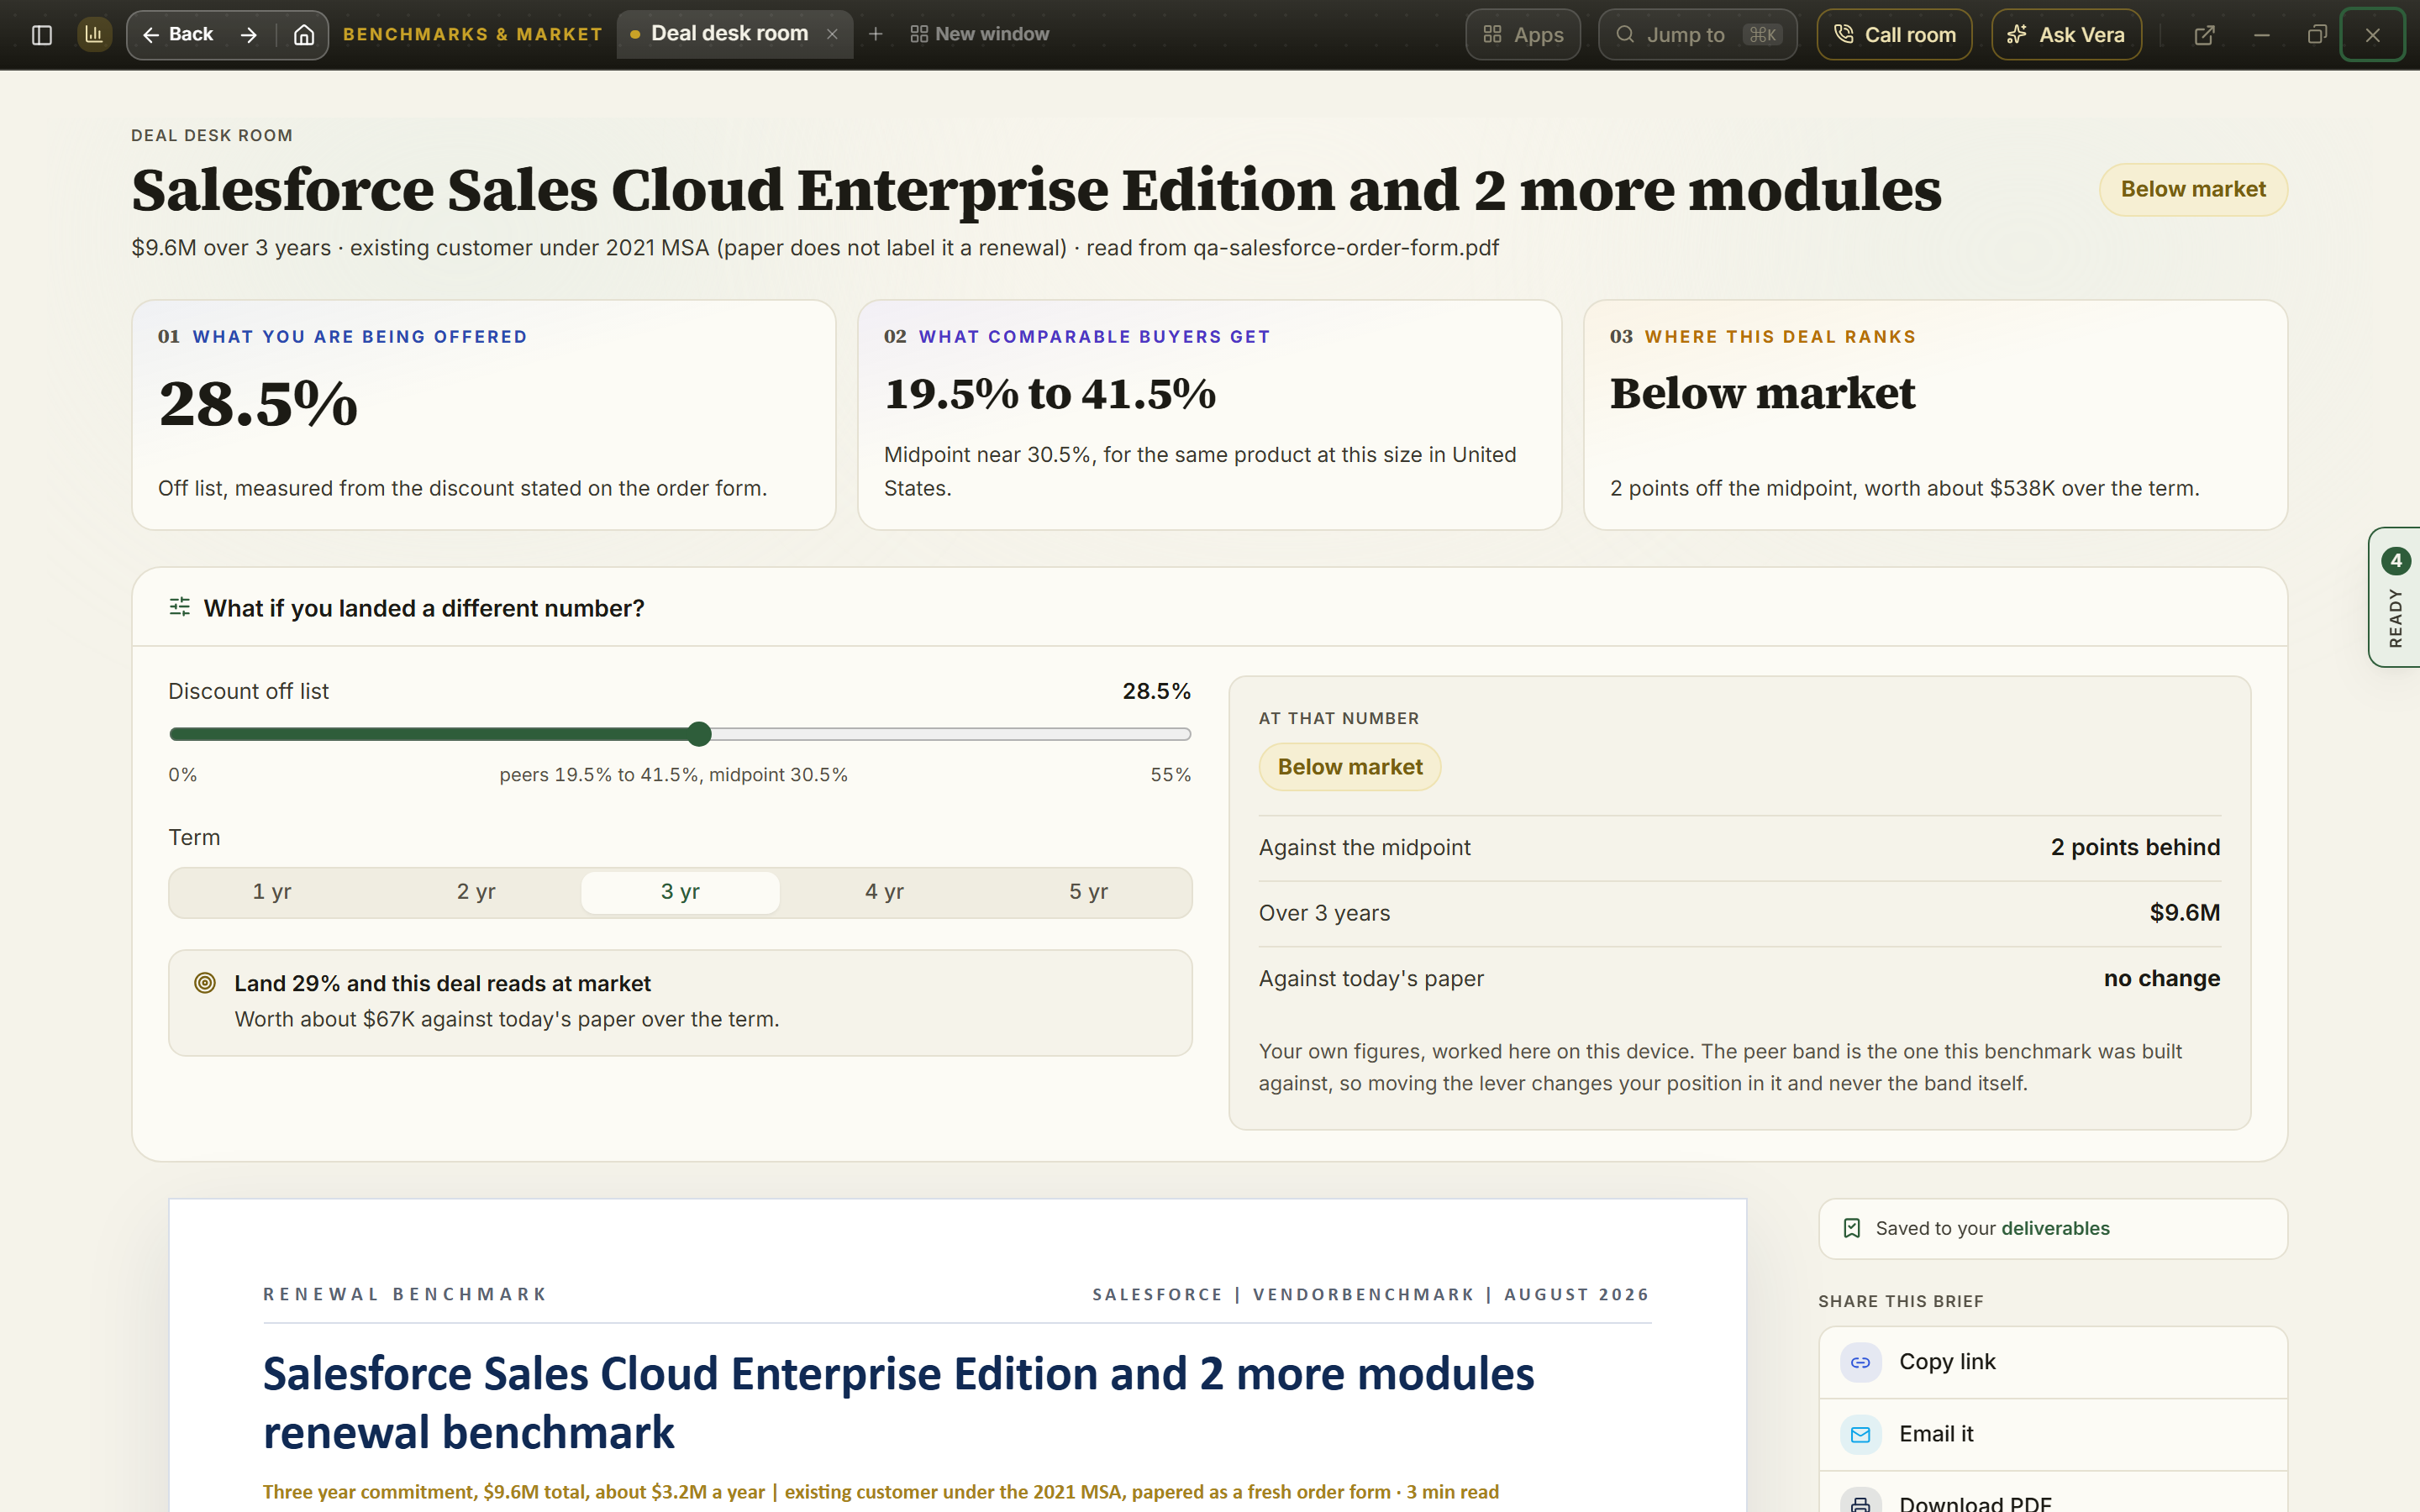Image resolution: width=2420 pixels, height=1512 pixels.
Task: Click the no change value
Action: [x=2162, y=978]
